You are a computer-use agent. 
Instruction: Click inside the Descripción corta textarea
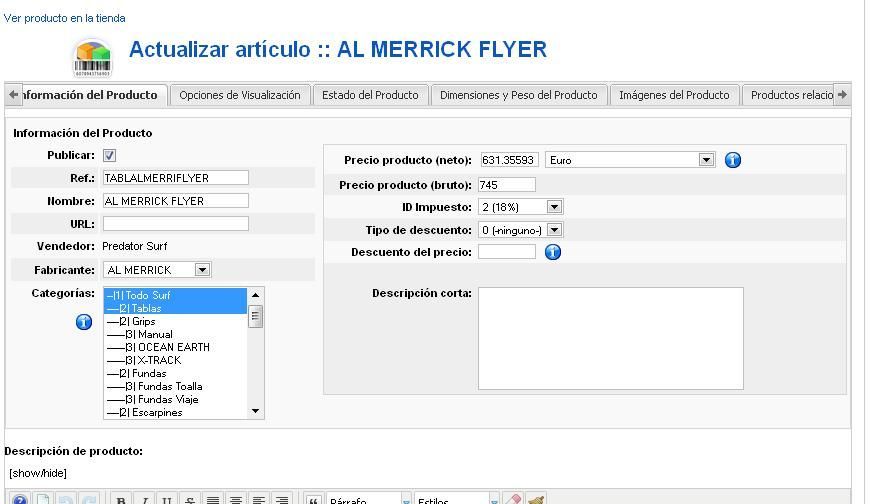[610, 338]
